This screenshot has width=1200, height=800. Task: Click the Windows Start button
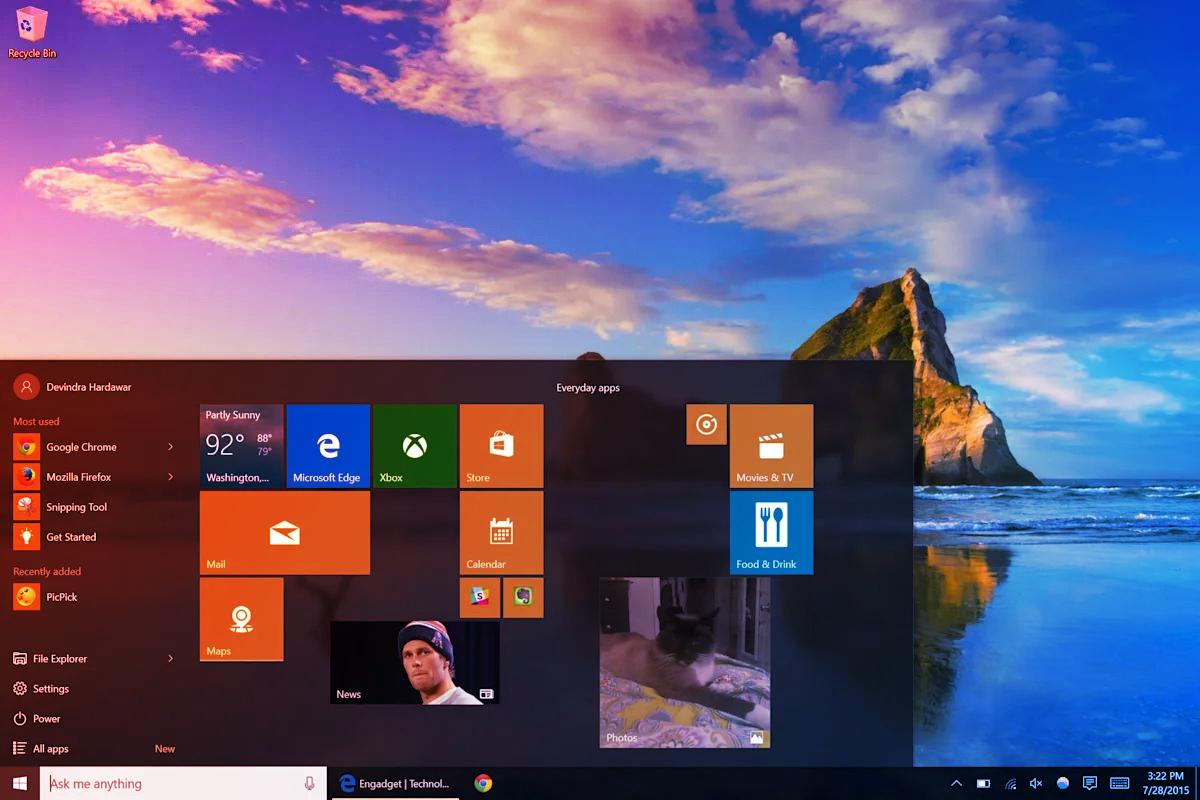pyautogui.click(x=19, y=783)
